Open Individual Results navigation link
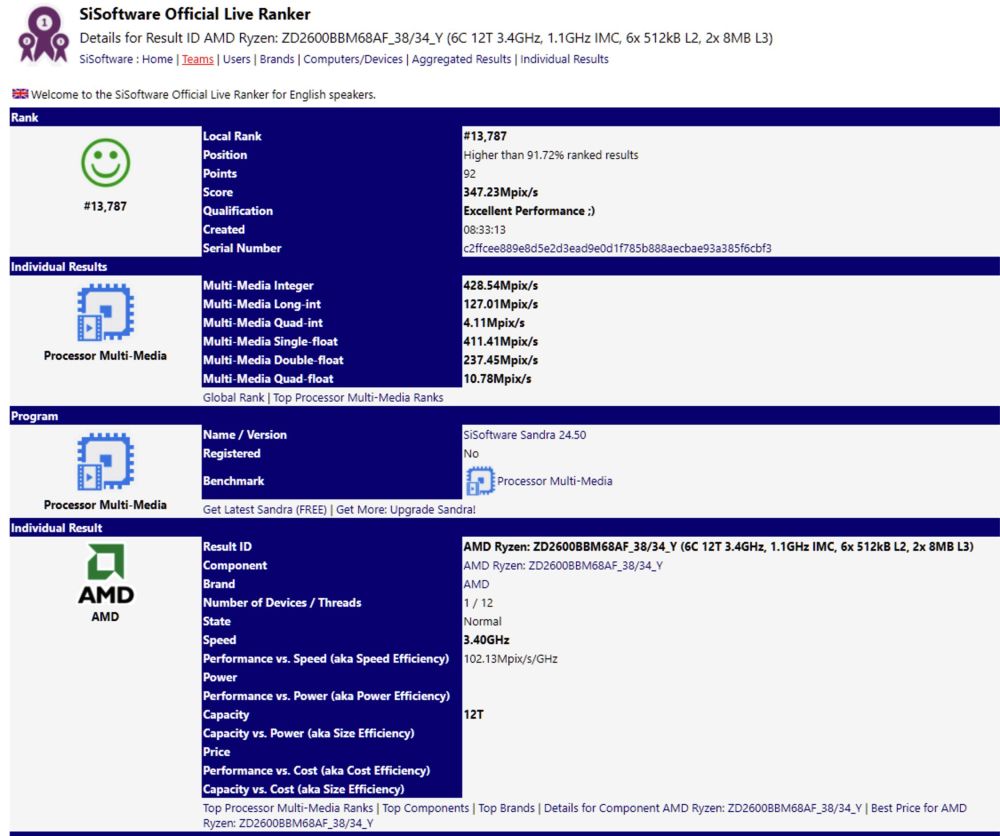 [564, 59]
